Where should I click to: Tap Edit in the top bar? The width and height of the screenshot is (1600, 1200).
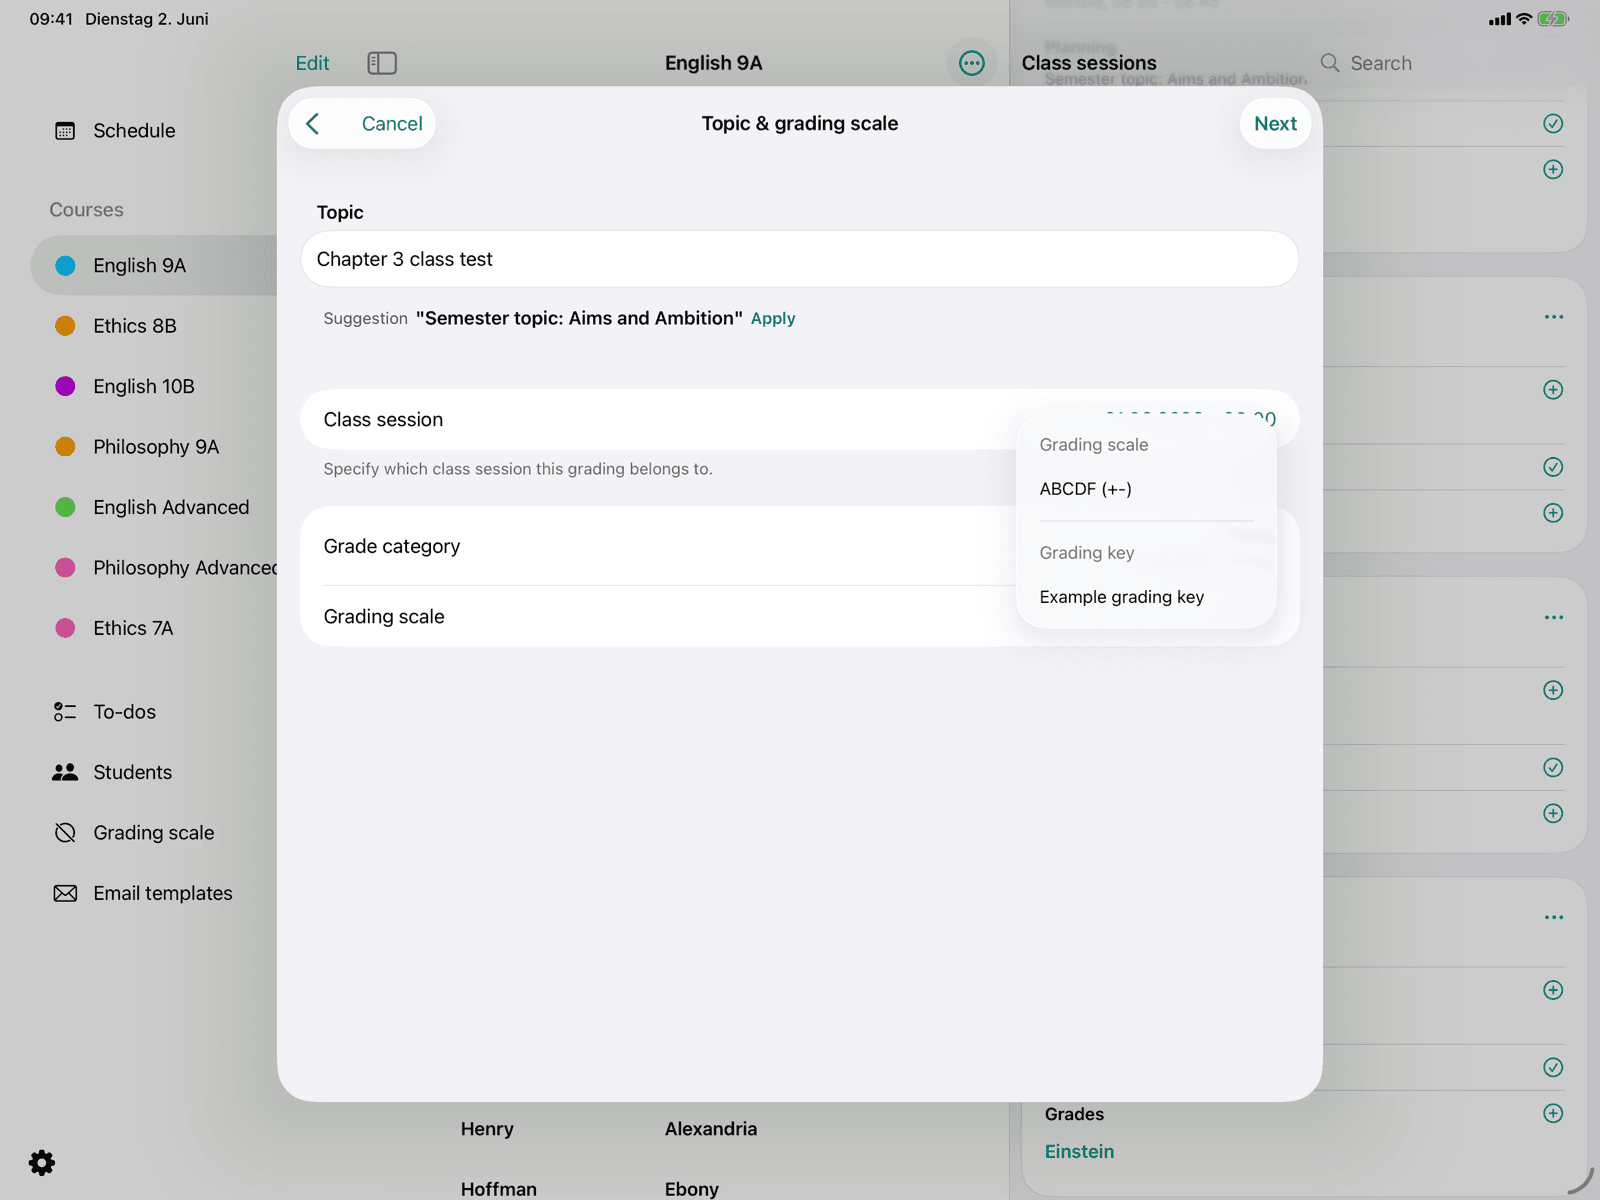tap(312, 63)
